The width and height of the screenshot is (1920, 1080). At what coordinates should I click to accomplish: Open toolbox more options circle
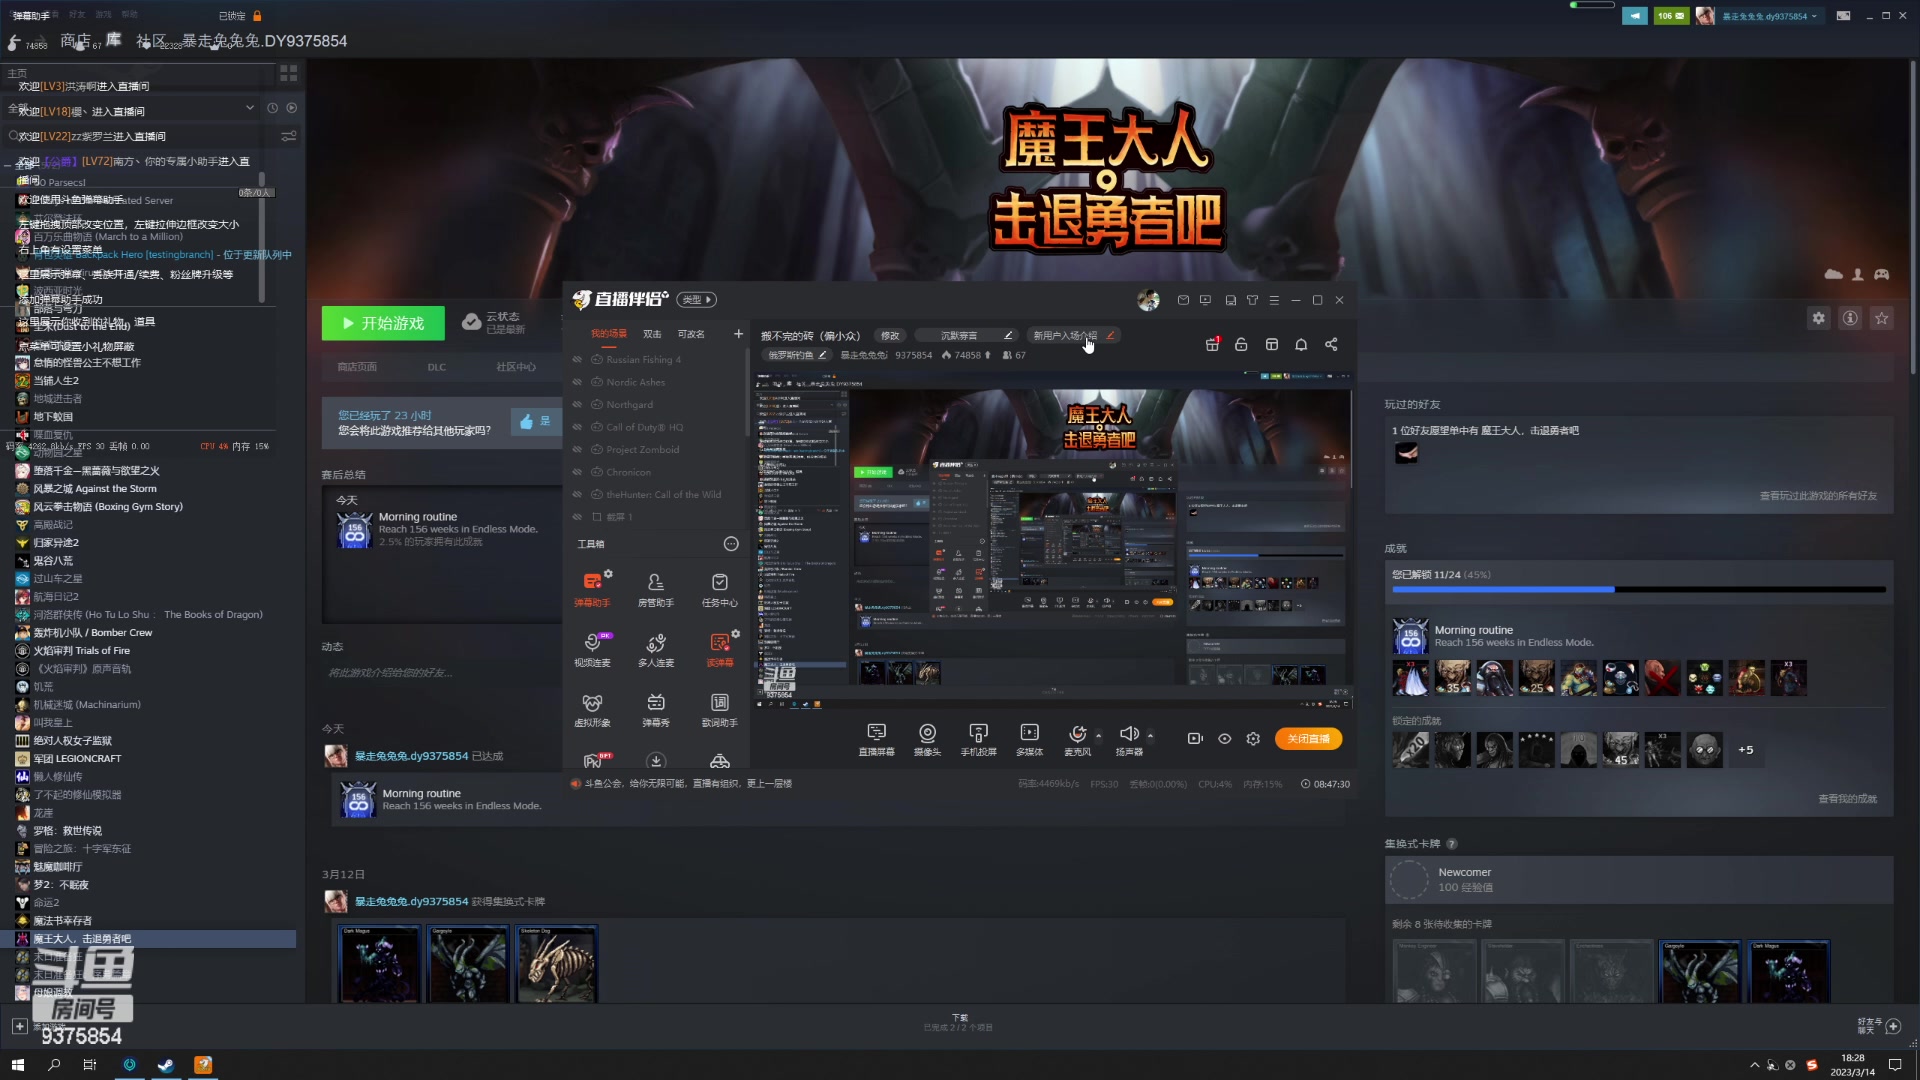point(731,544)
